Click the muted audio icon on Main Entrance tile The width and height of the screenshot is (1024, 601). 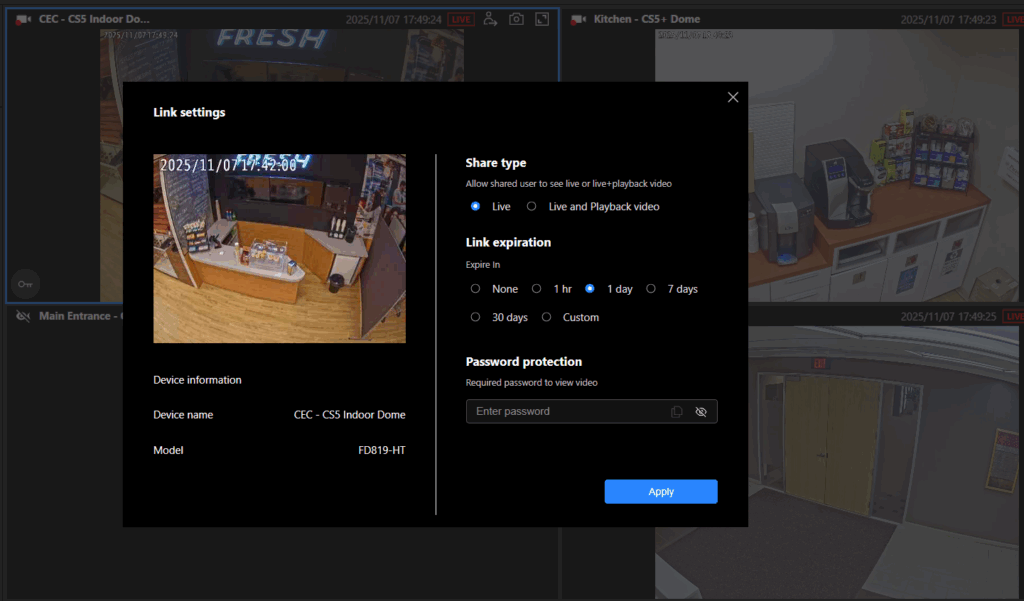point(22,315)
